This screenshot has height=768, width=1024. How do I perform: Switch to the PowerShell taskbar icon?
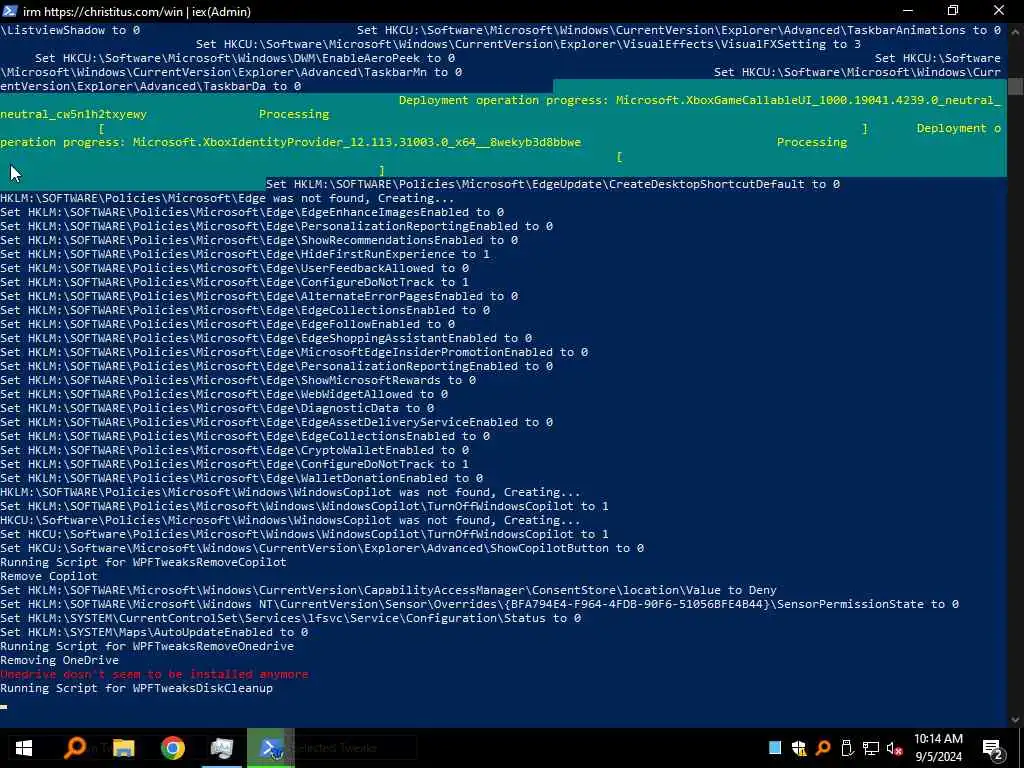click(x=270, y=748)
